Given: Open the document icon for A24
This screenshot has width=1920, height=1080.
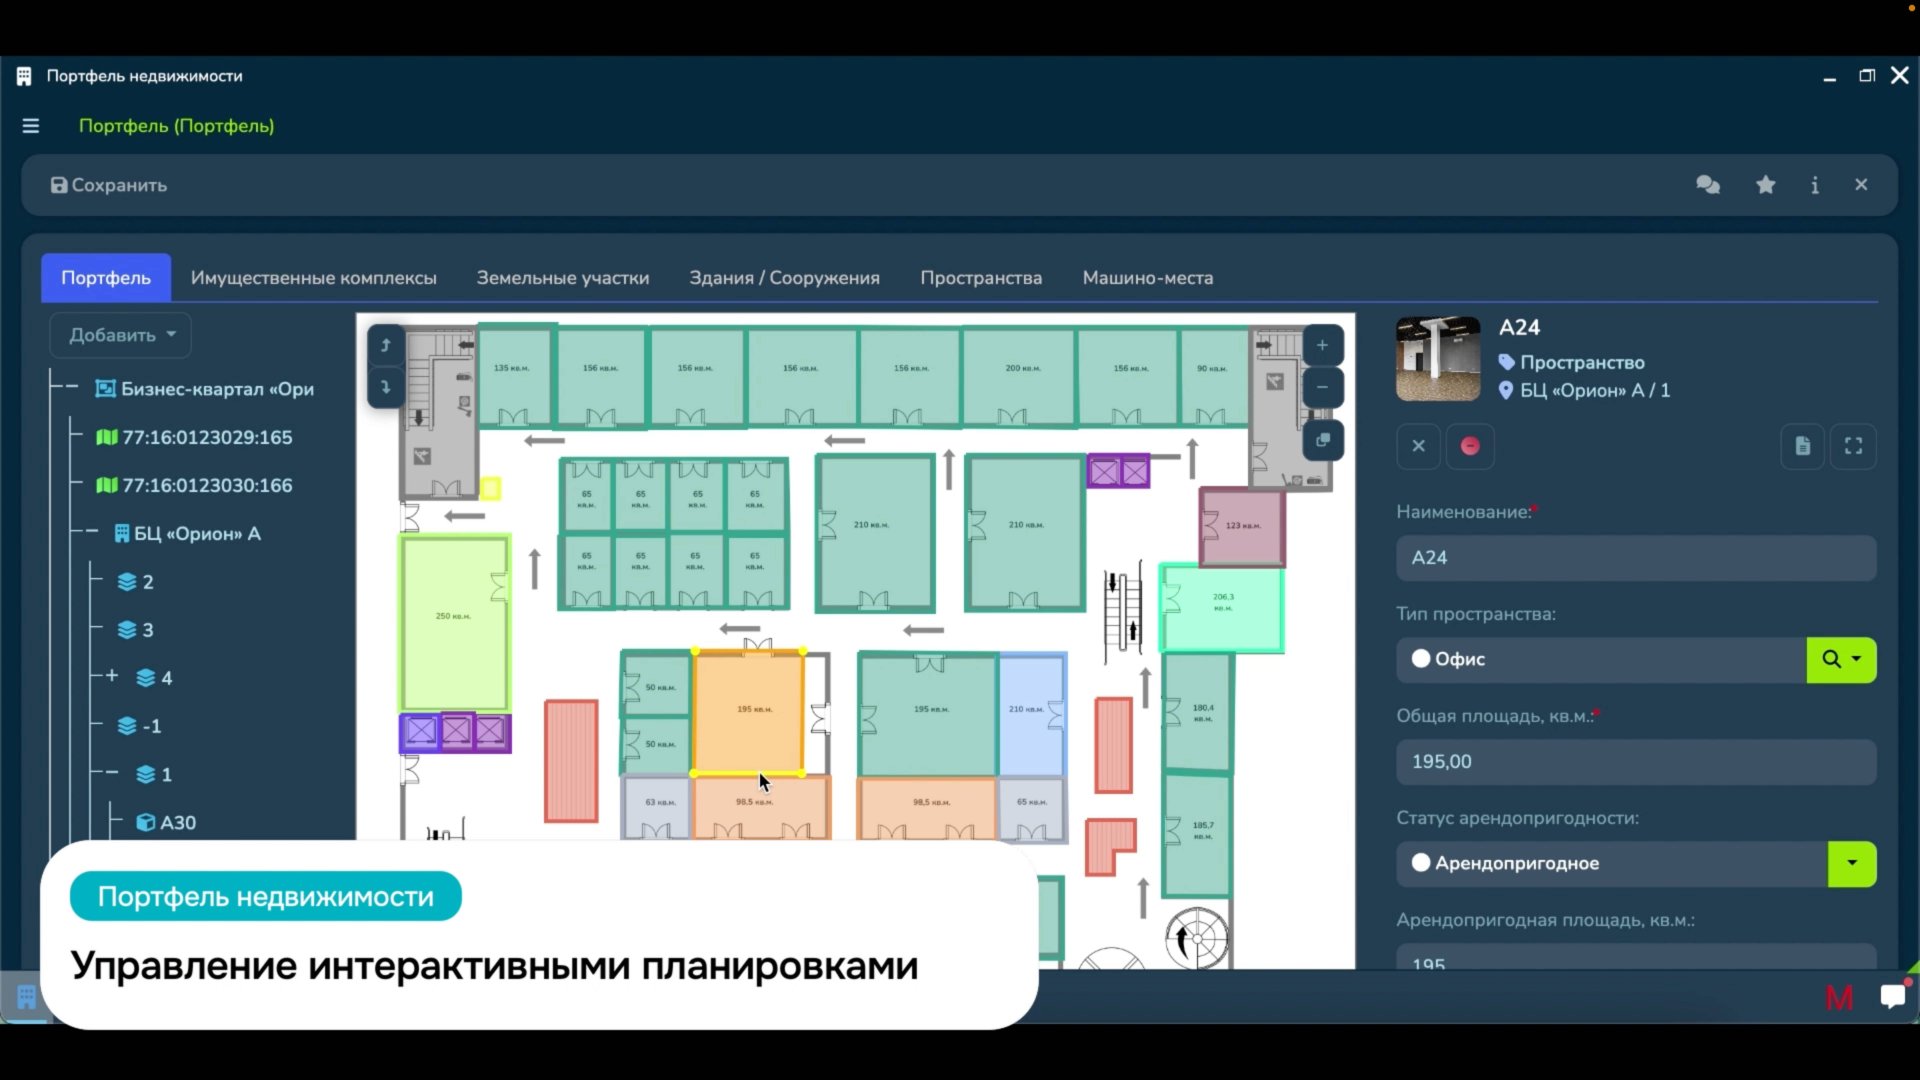Looking at the screenshot, I should click(x=1803, y=446).
